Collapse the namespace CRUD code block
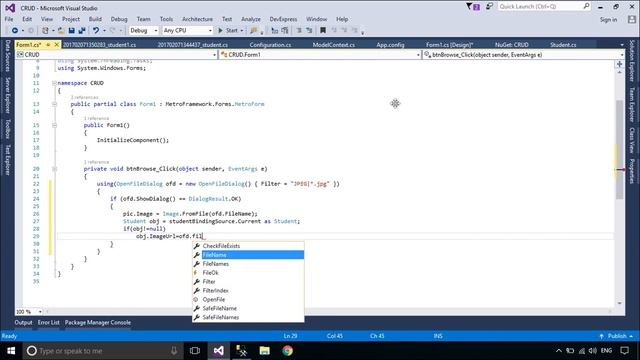 [54, 83]
